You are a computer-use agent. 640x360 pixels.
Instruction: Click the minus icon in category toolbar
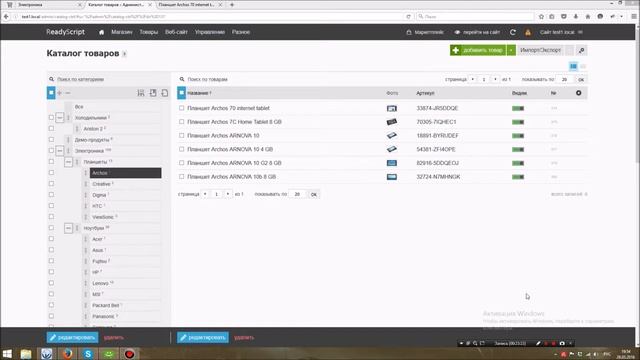[x=68, y=93]
